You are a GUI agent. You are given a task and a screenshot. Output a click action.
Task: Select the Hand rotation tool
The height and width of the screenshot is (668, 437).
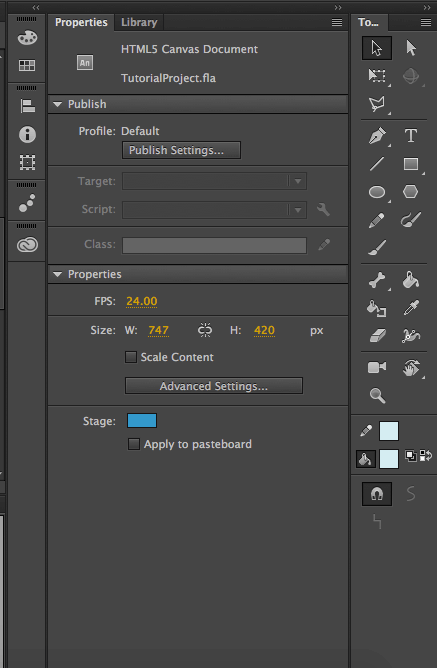point(411,368)
